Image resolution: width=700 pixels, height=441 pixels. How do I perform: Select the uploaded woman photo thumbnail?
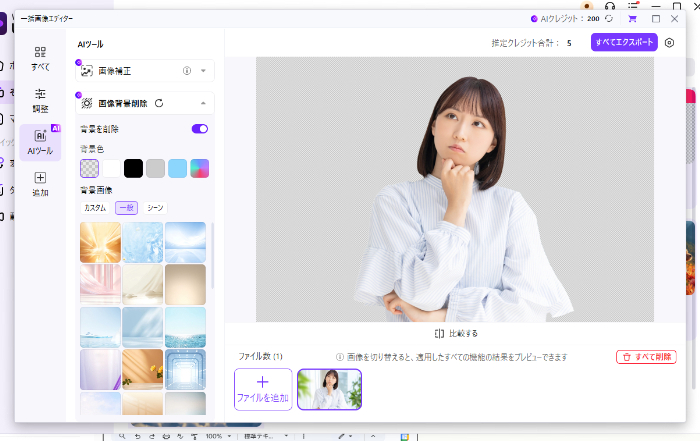tap(329, 389)
